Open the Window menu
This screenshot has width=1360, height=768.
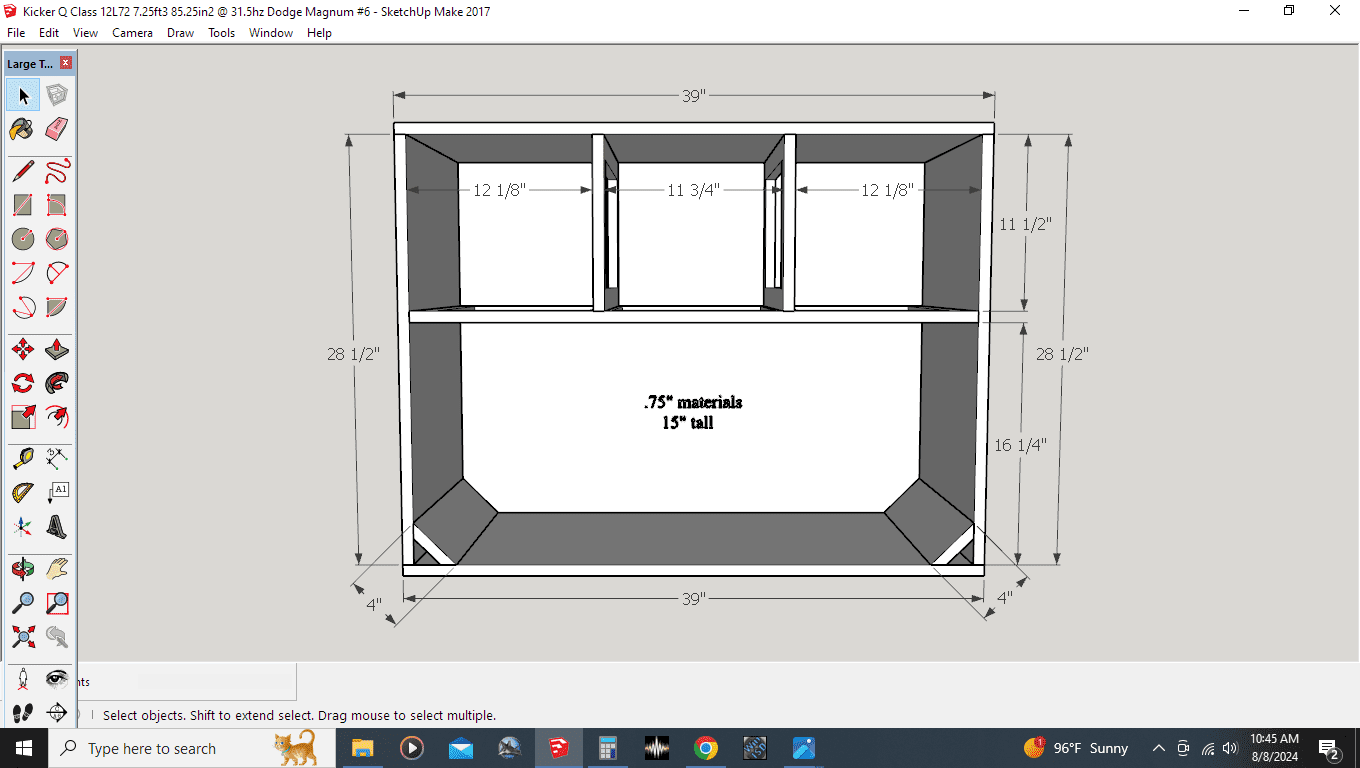pos(271,33)
